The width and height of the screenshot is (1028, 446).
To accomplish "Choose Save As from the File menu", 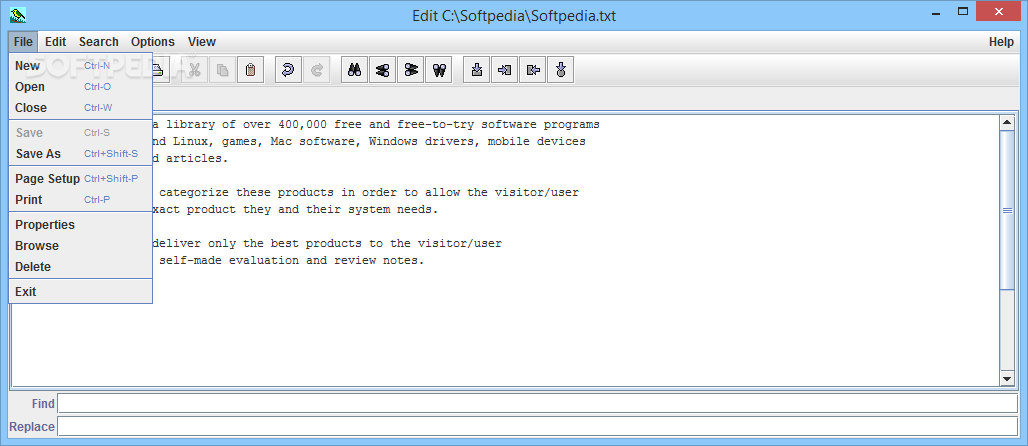I will [81, 153].
